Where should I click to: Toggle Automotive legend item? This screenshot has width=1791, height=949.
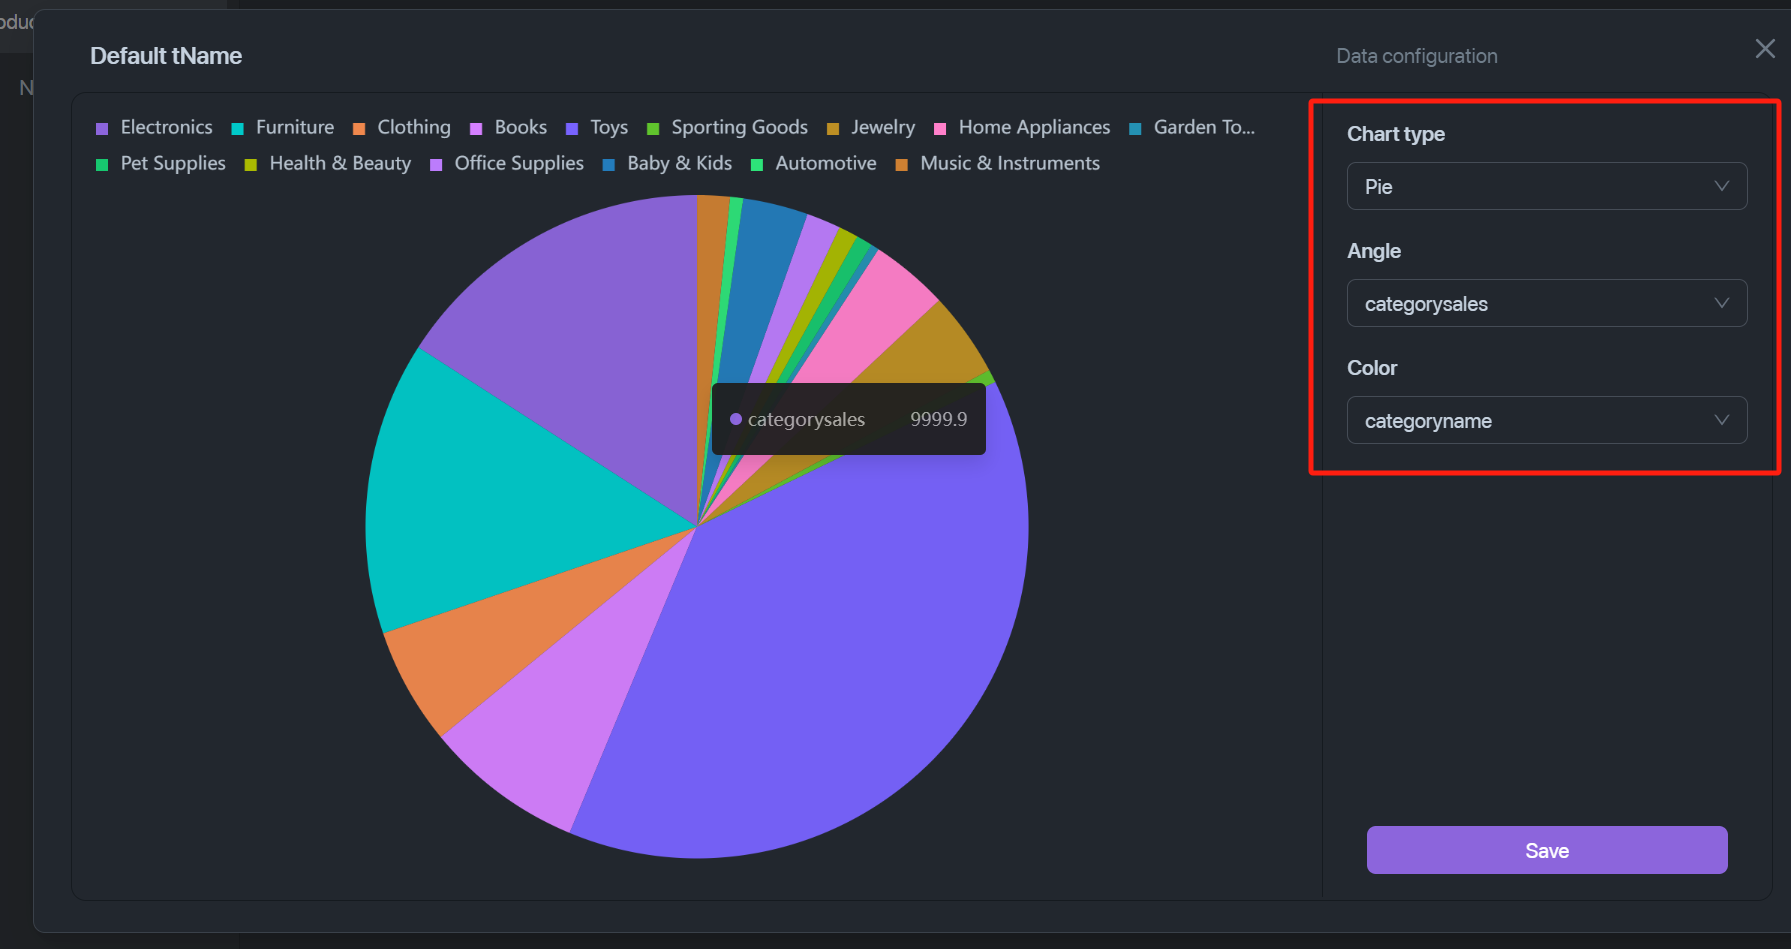tap(825, 164)
